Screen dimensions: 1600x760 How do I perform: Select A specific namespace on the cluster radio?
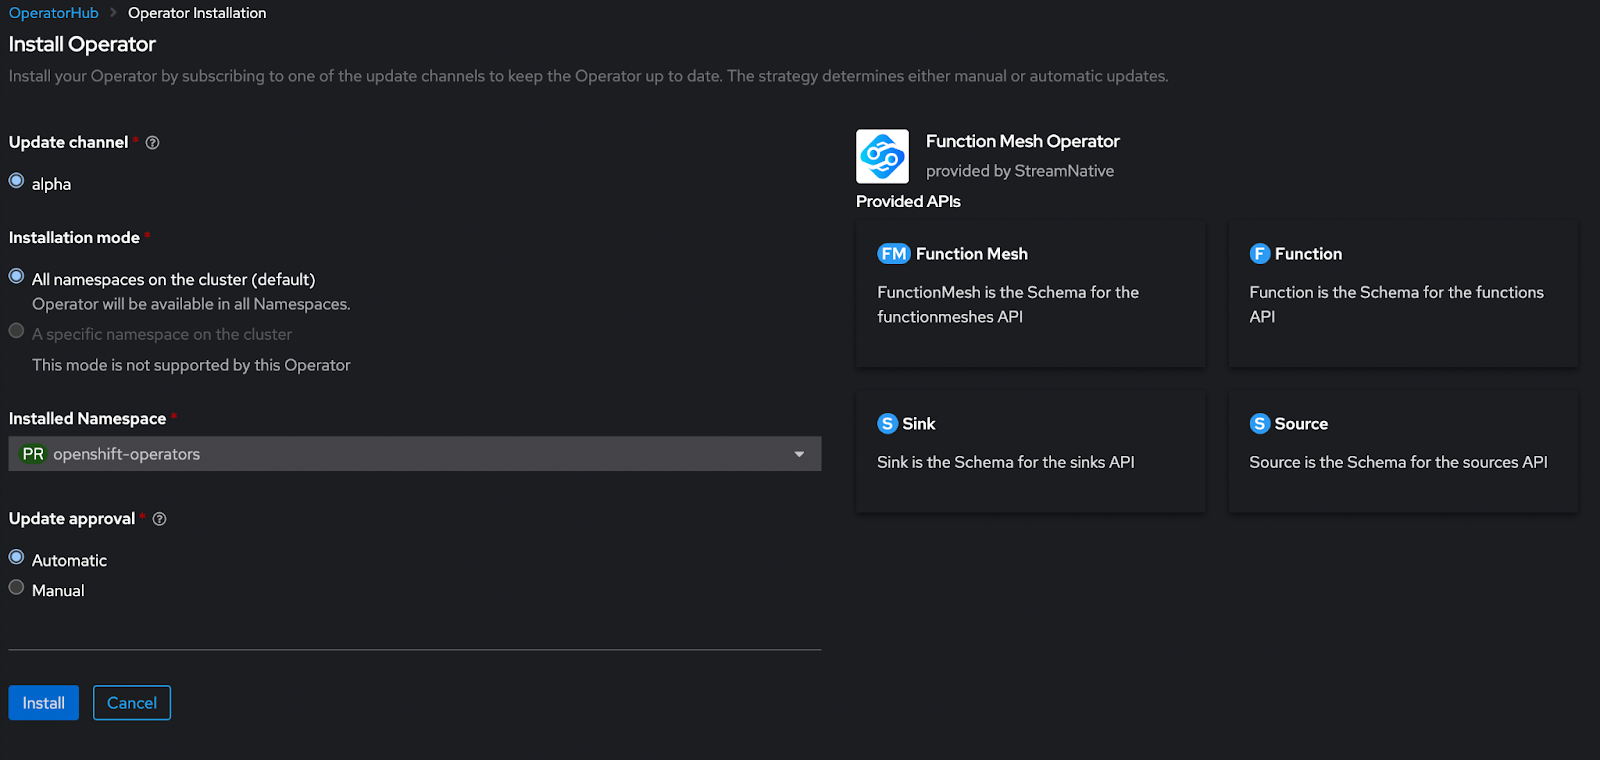16,331
